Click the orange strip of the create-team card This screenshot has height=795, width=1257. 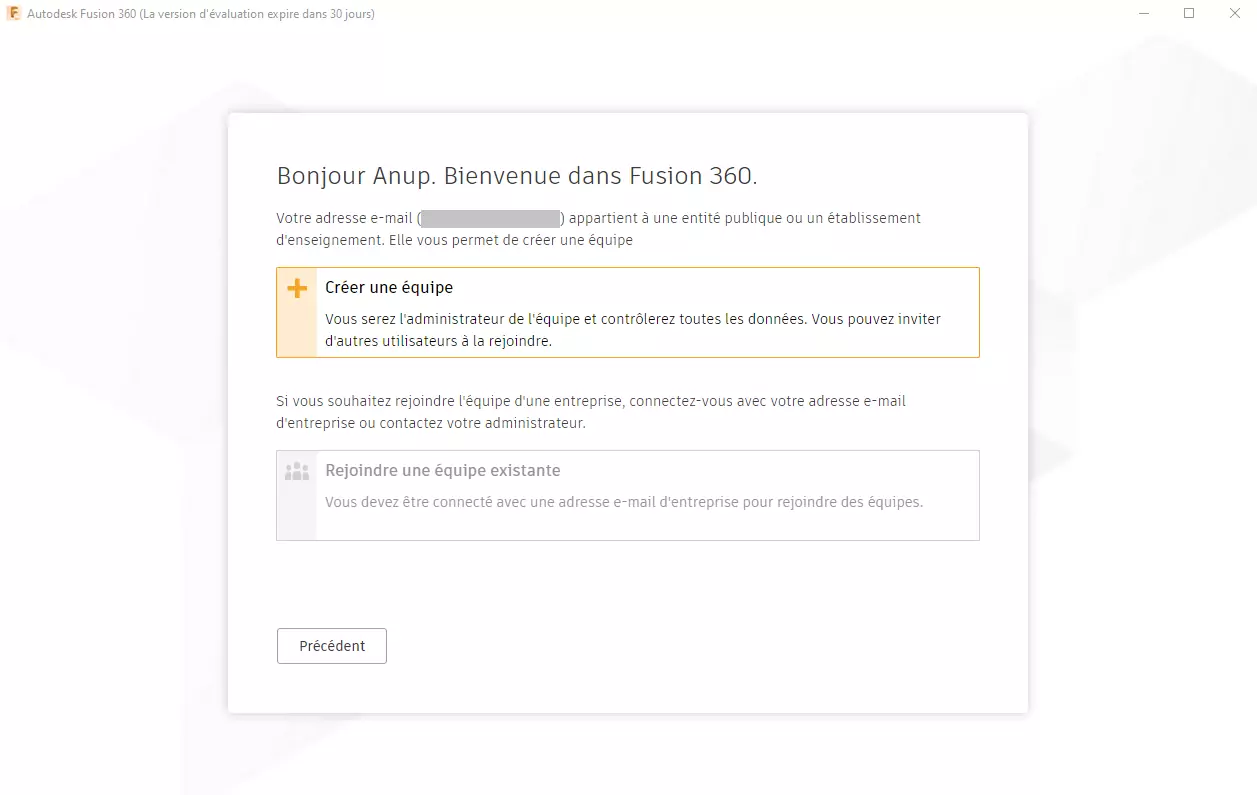pos(297,330)
